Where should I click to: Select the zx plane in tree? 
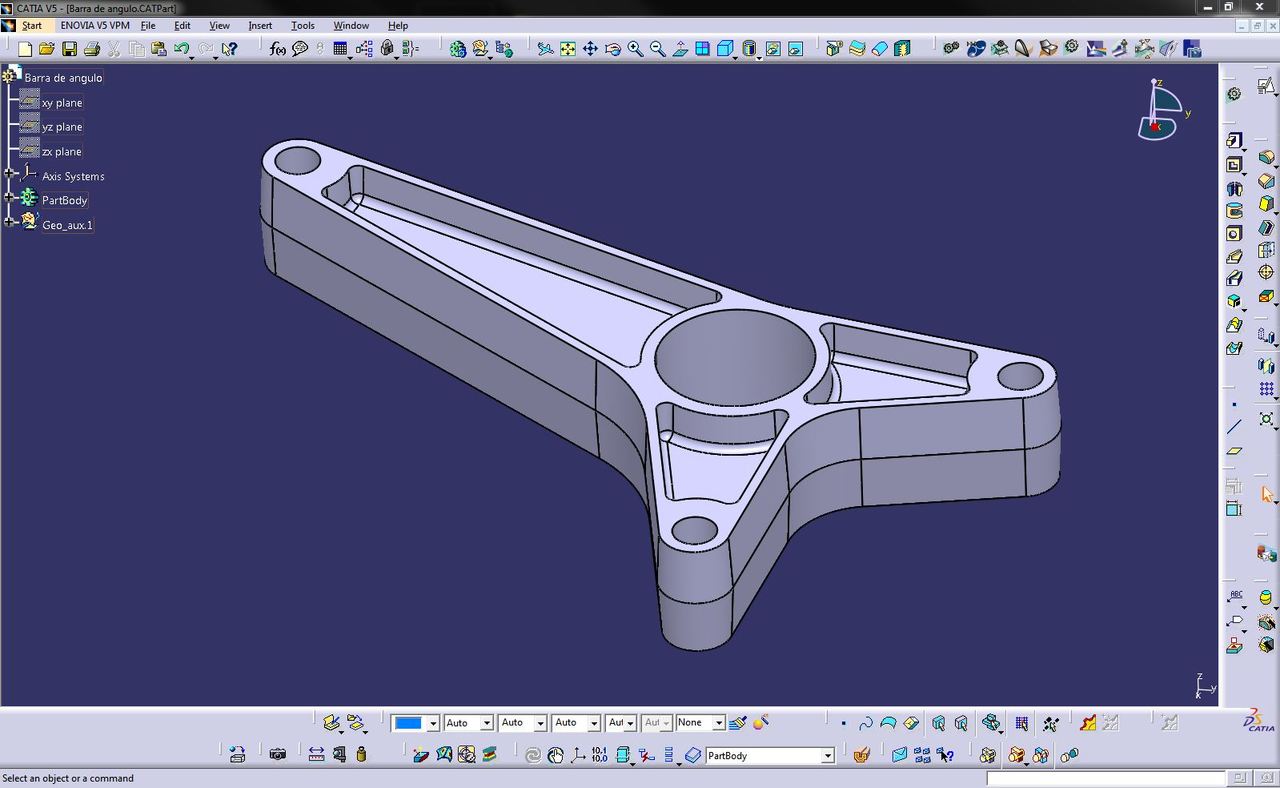62,151
